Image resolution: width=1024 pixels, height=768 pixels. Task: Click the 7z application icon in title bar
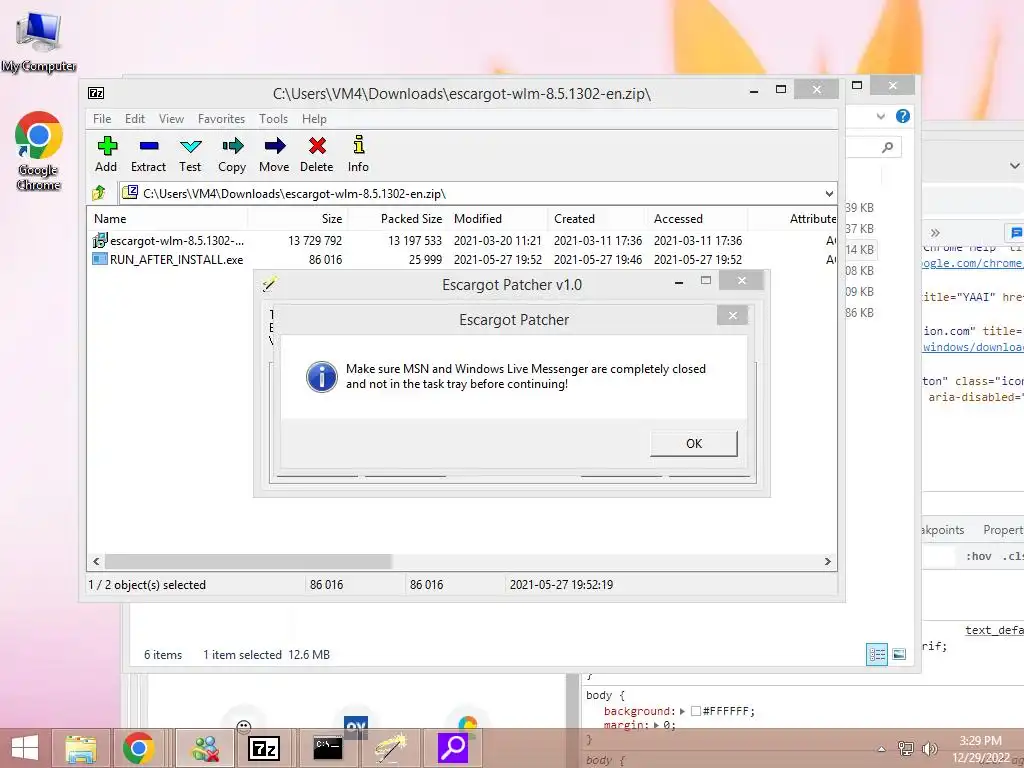[96, 93]
